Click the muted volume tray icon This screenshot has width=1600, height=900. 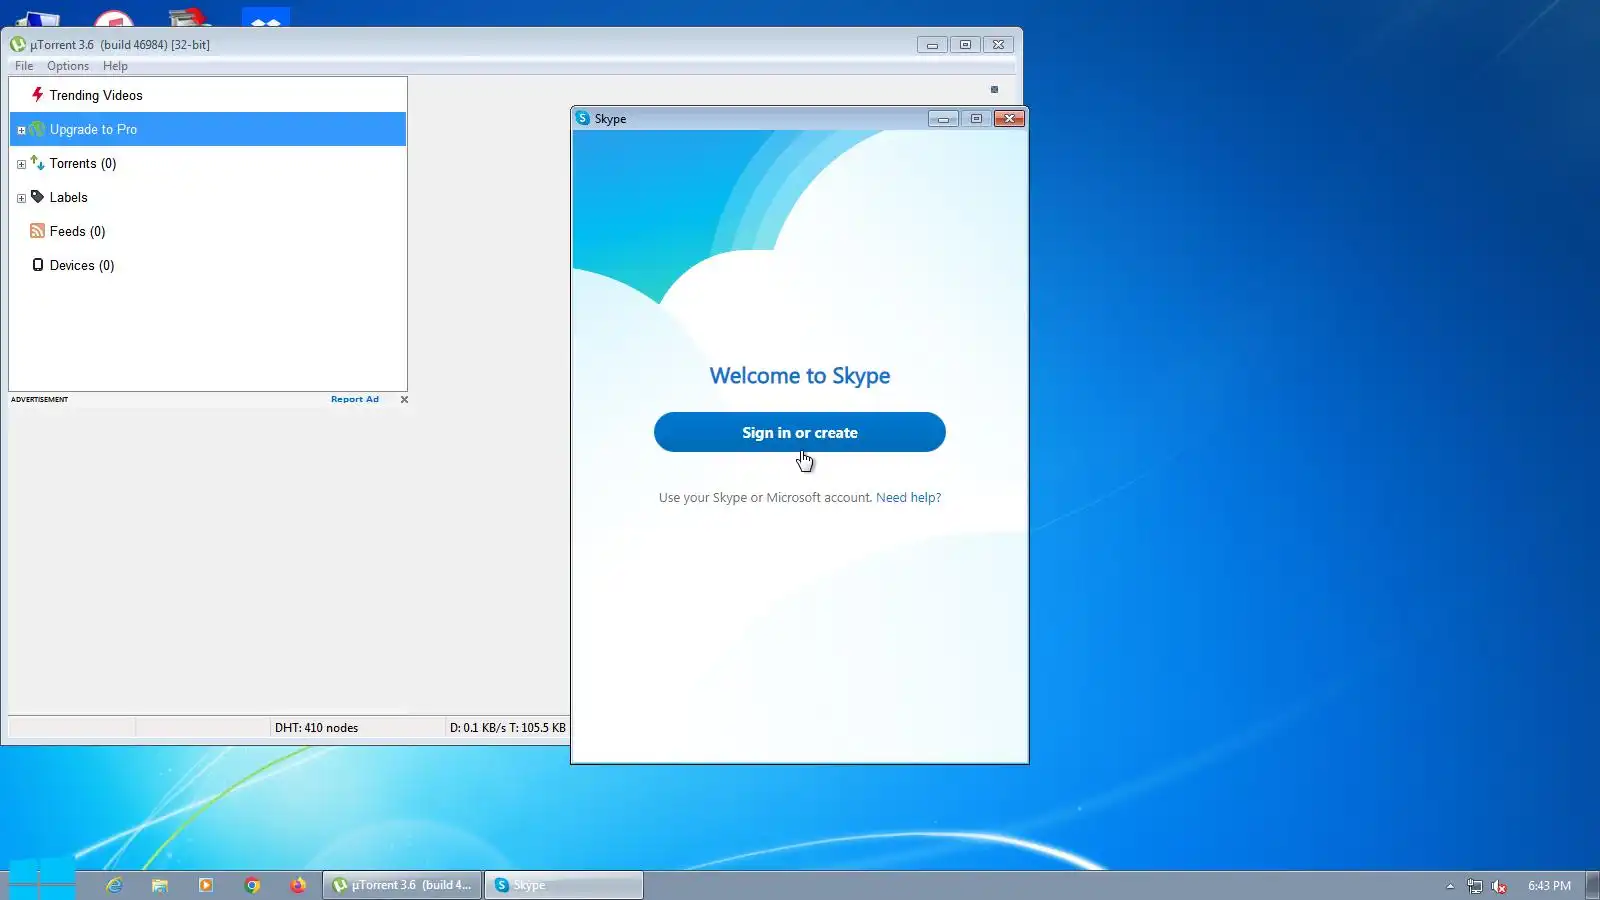[x=1499, y=886]
